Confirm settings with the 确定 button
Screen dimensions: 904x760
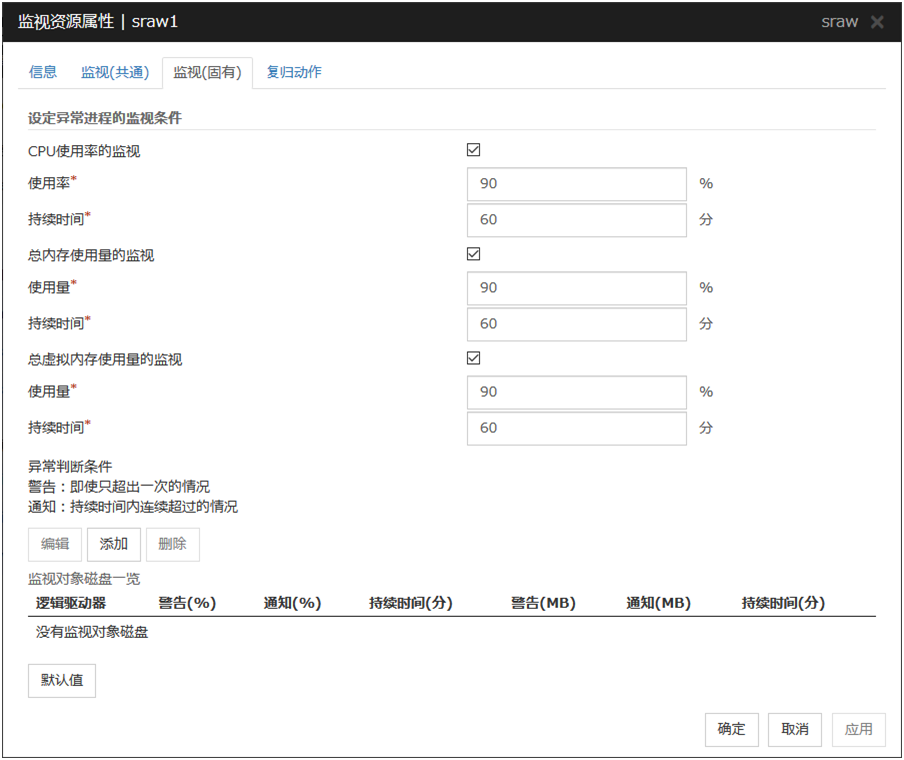pos(731,729)
